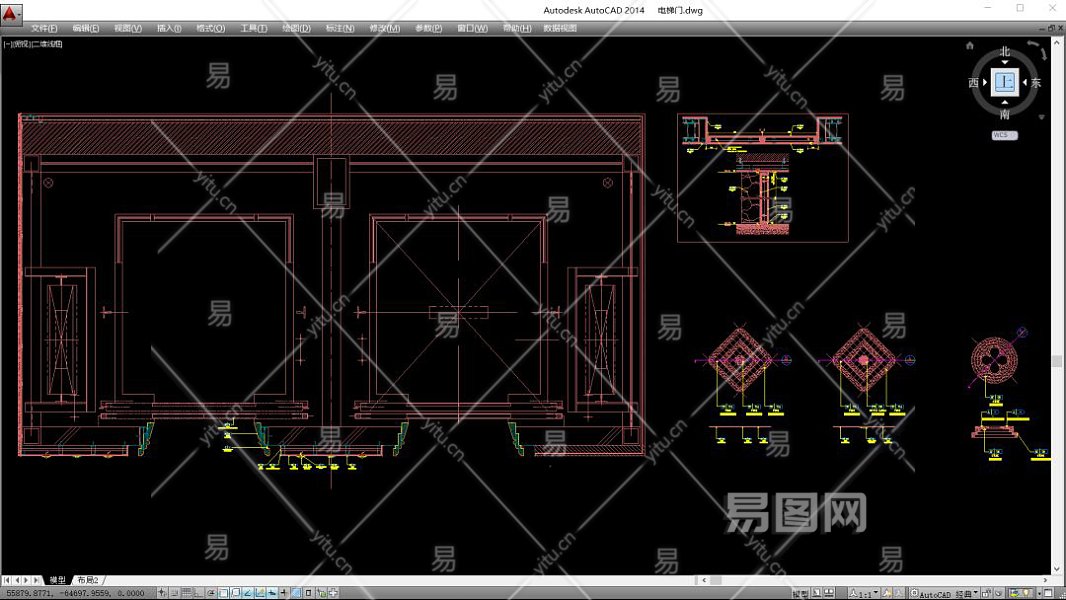Image resolution: width=1066 pixels, height=600 pixels.
Task: Toggle Object Snap in the status bar
Action: coord(223,593)
